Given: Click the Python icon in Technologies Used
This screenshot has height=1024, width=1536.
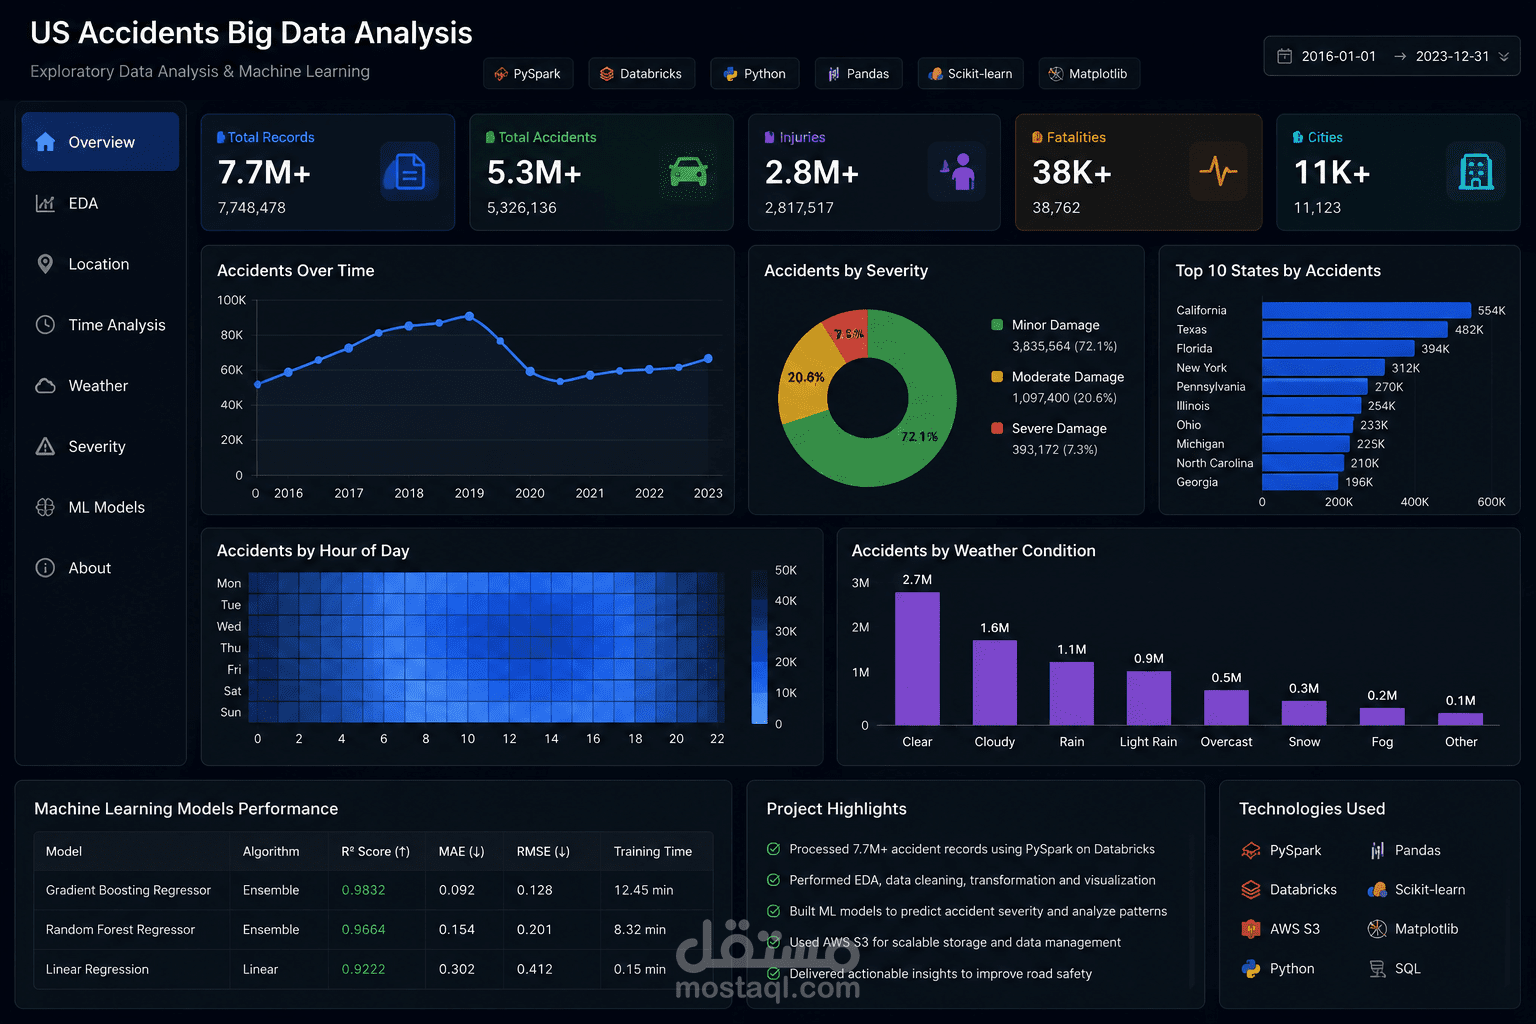Looking at the screenshot, I should click(1251, 969).
